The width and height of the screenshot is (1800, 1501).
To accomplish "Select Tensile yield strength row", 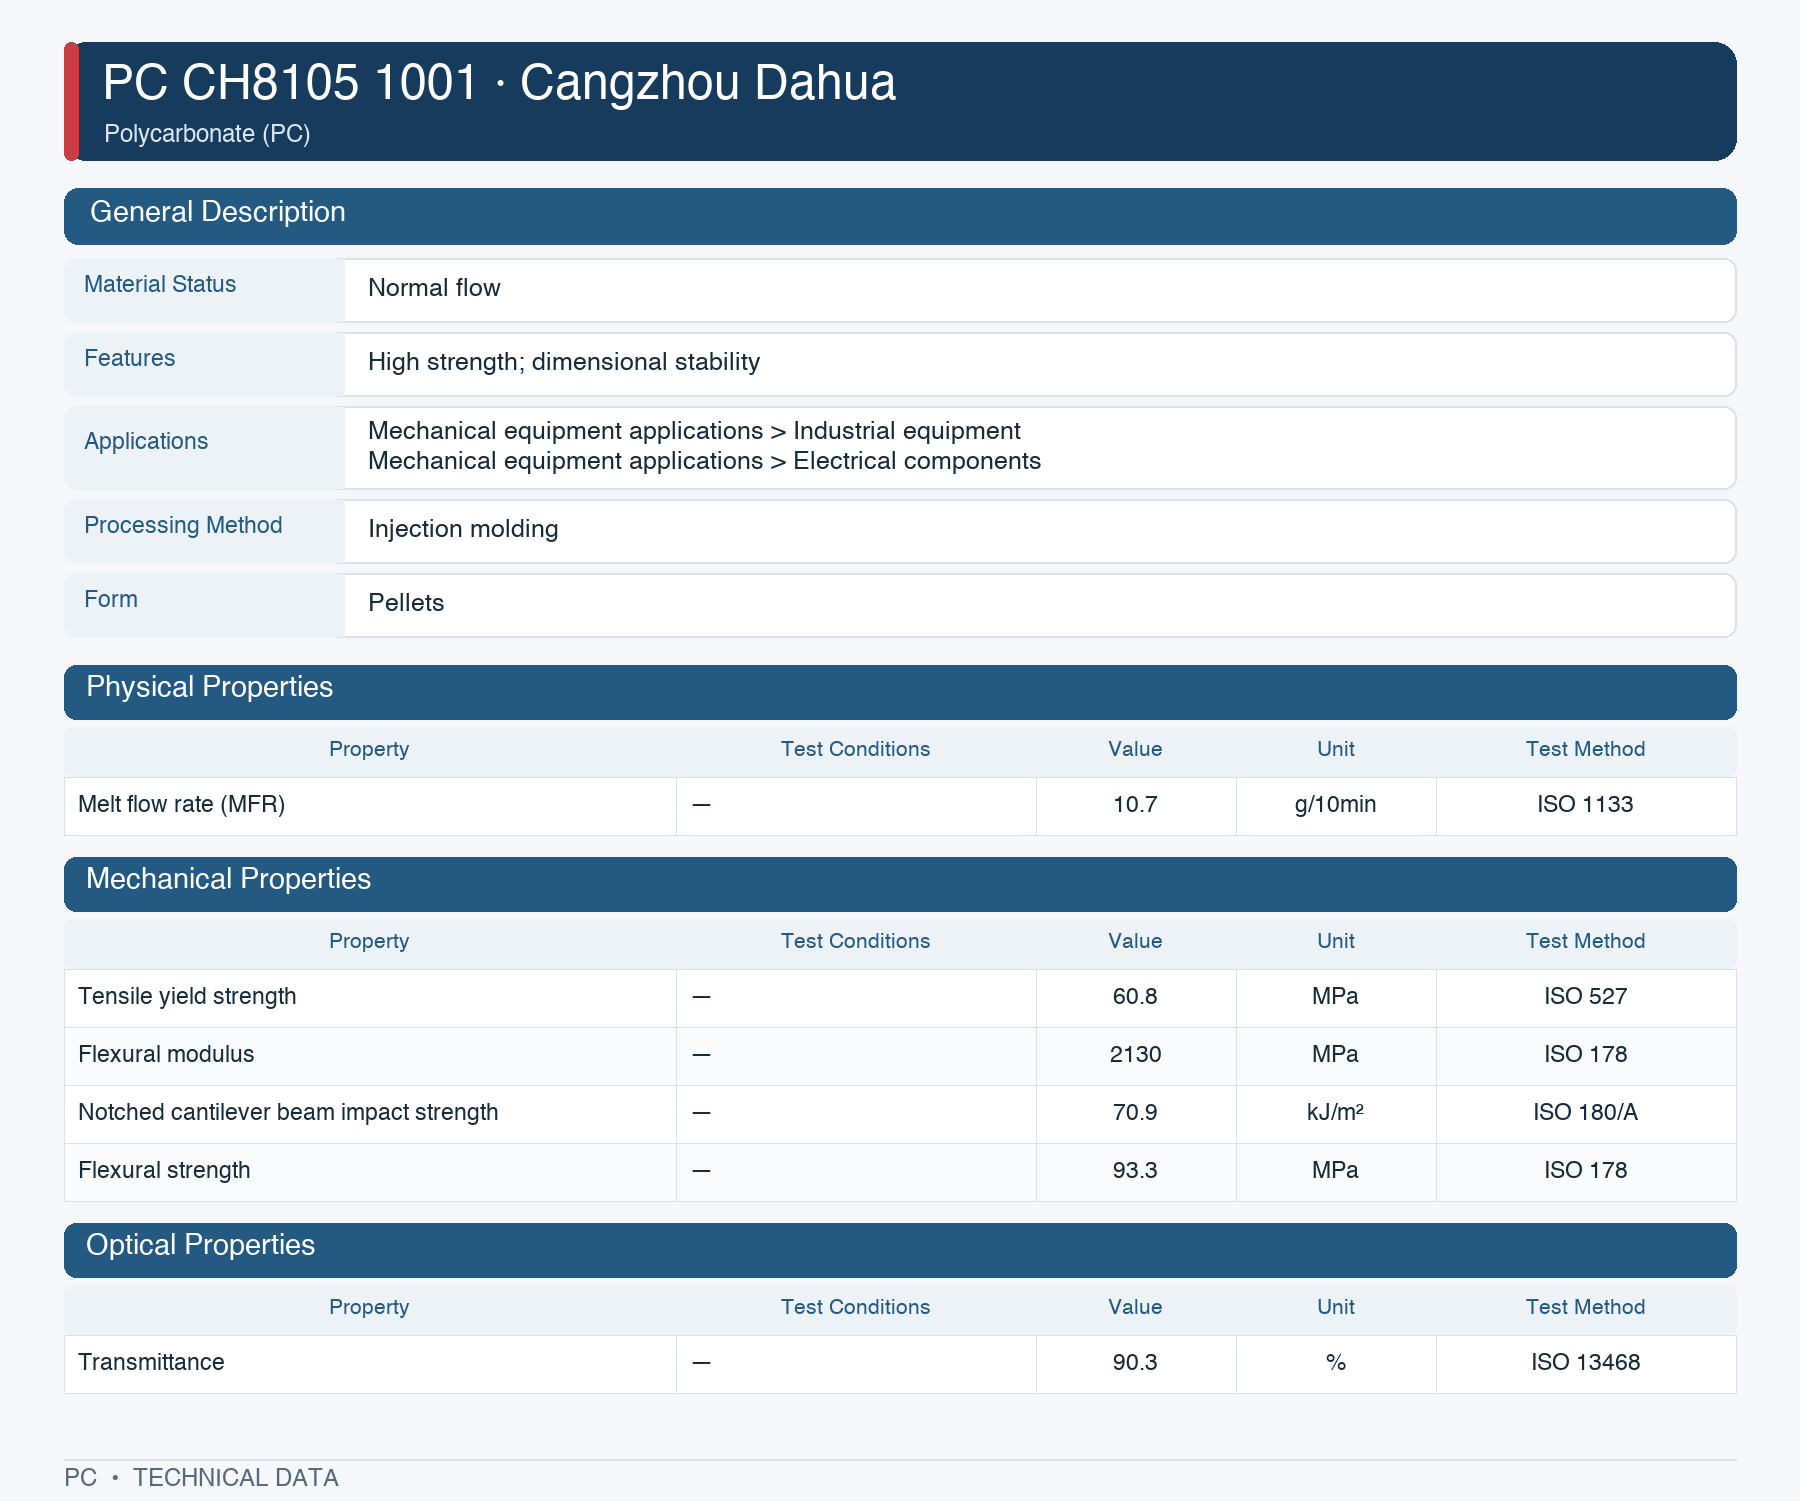I will pos(900,998).
